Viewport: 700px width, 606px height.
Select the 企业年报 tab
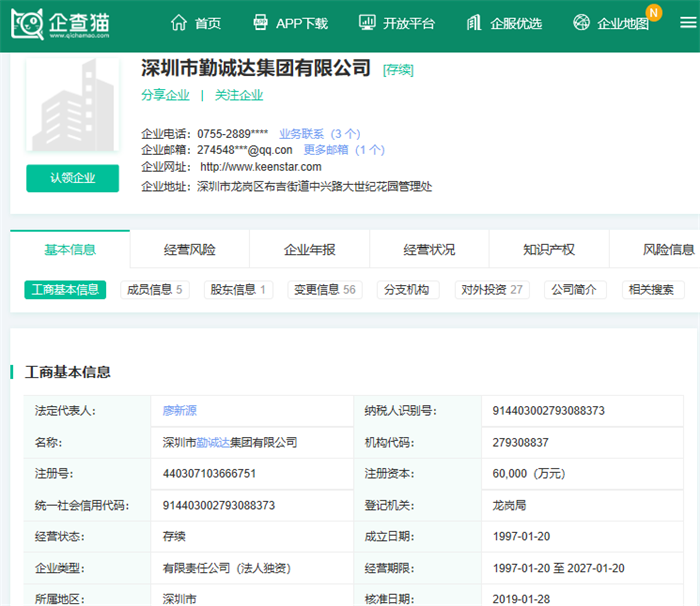309,249
